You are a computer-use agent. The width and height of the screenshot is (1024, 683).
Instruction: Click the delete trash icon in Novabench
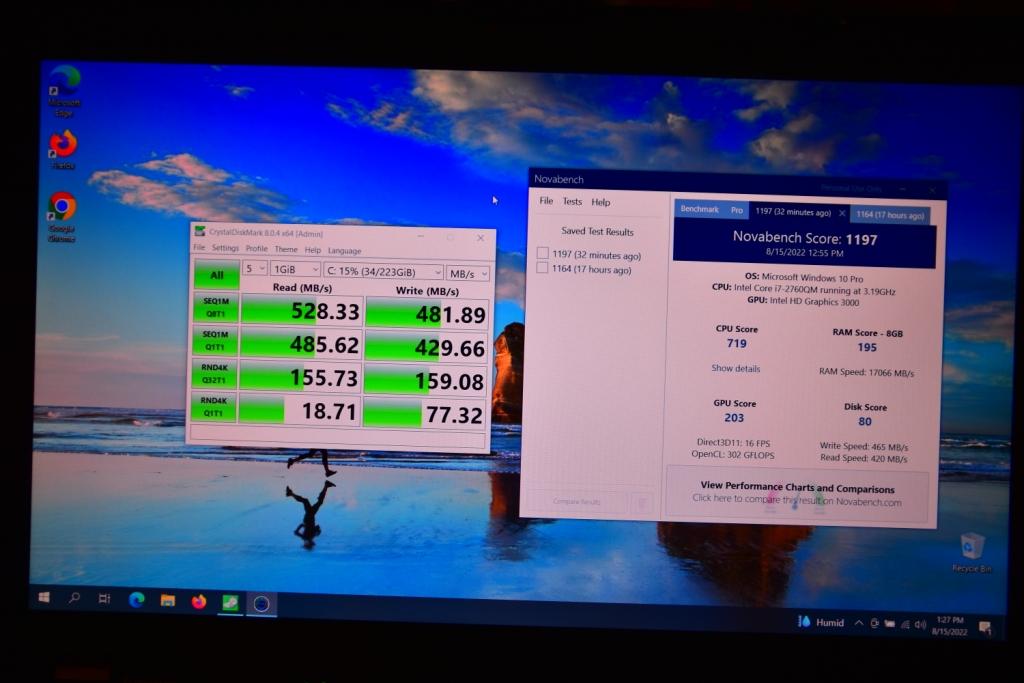[642, 503]
